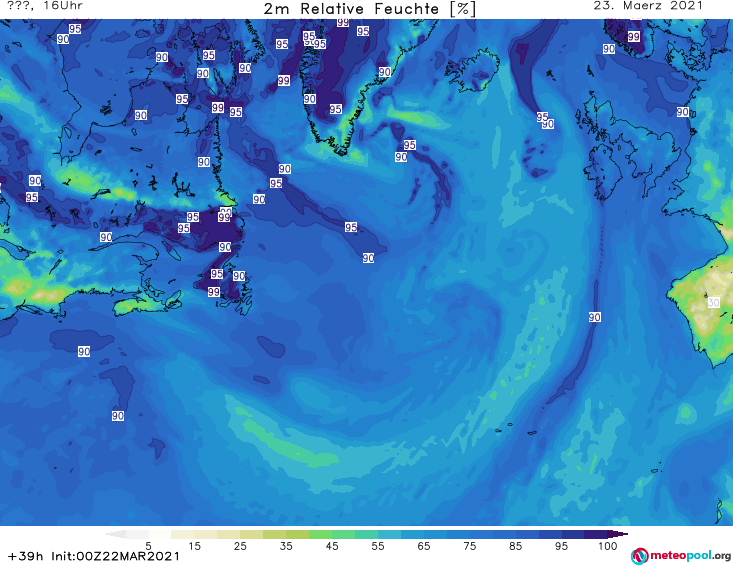Pick the green legend swatch between 35 and 45
The width and height of the screenshot is (733, 566).
point(320,534)
